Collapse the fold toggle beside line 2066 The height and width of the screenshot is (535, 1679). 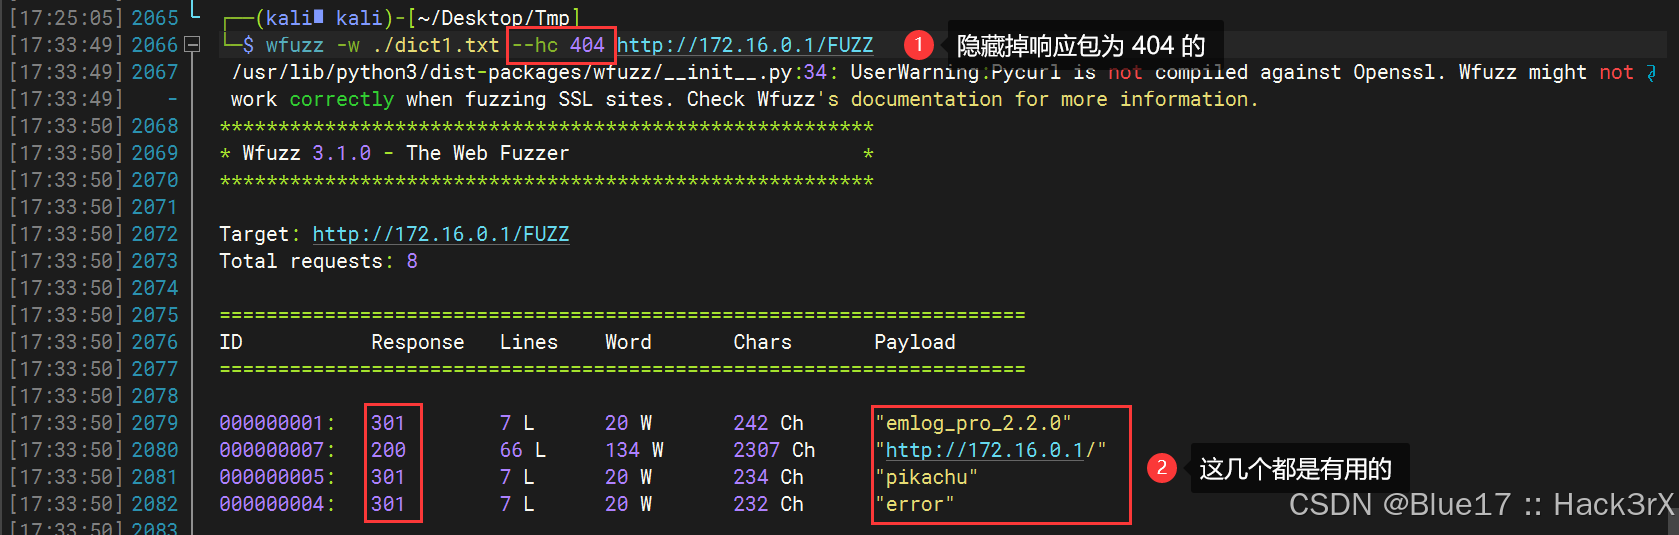pyautogui.click(x=193, y=45)
